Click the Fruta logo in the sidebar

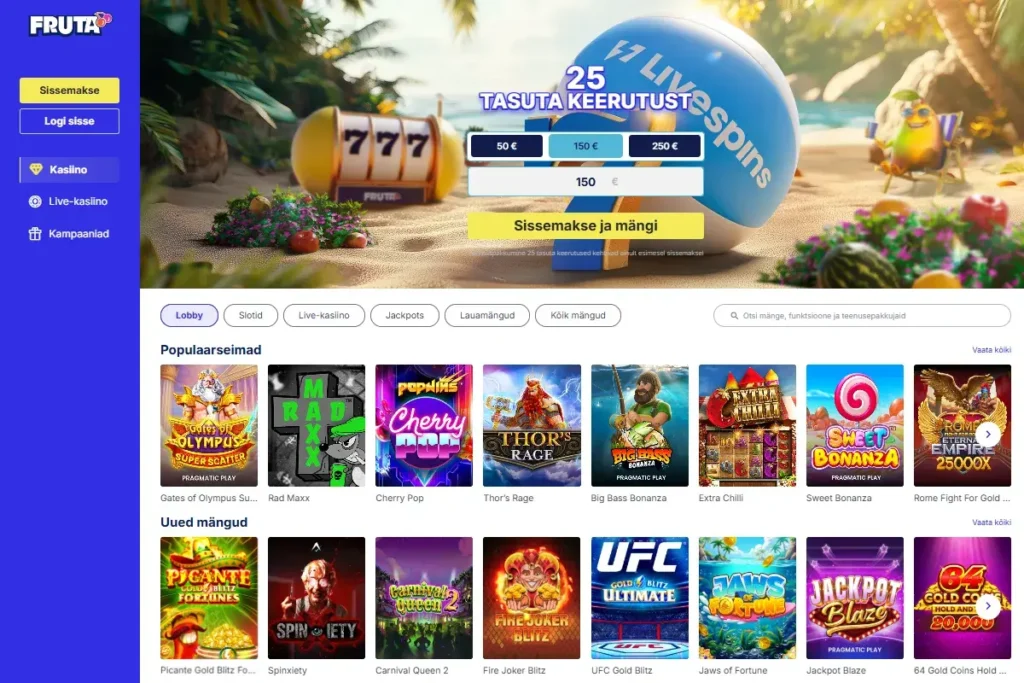(x=71, y=24)
